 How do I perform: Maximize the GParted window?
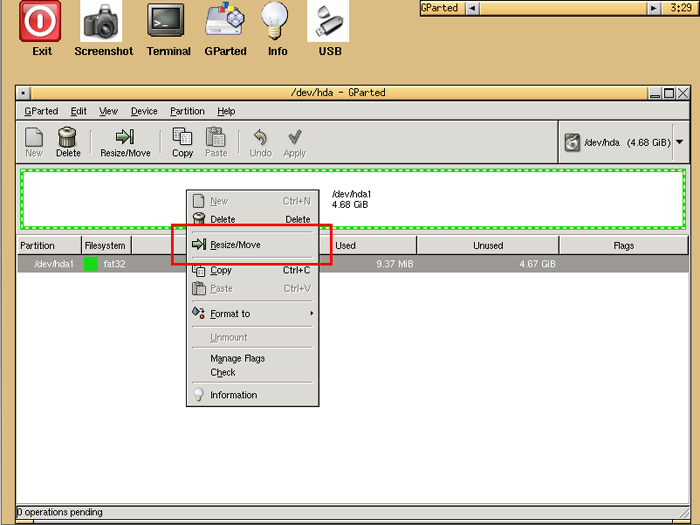pos(669,93)
